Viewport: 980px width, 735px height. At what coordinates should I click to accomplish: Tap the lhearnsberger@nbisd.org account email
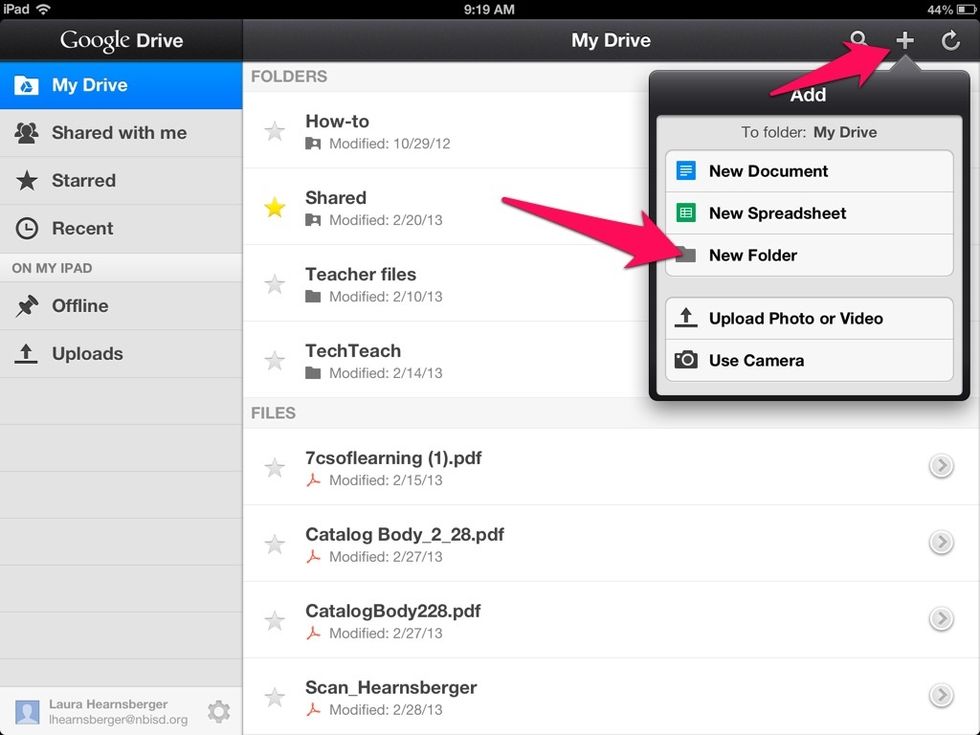click(x=118, y=720)
